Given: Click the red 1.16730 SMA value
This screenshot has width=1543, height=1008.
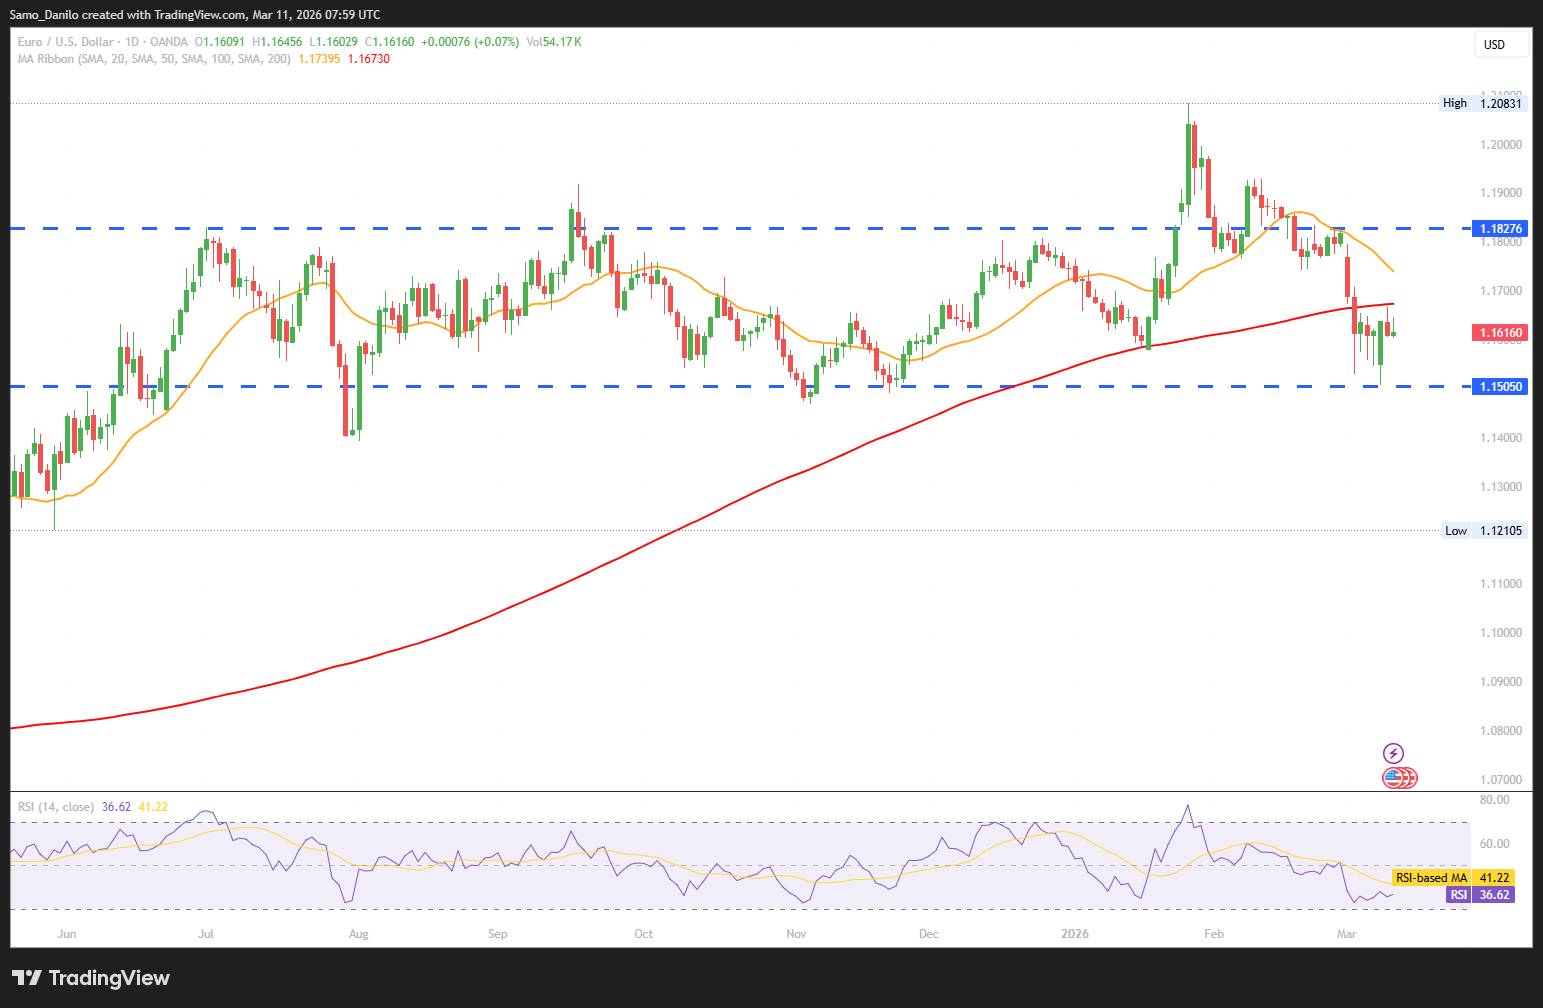Looking at the screenshot, I should click(369, 59).
